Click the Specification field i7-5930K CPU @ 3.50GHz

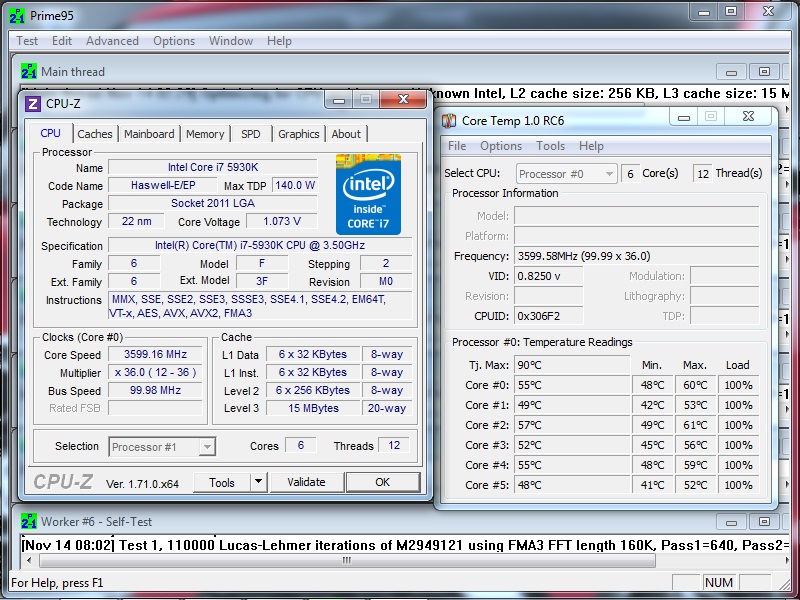pos(260,245)
